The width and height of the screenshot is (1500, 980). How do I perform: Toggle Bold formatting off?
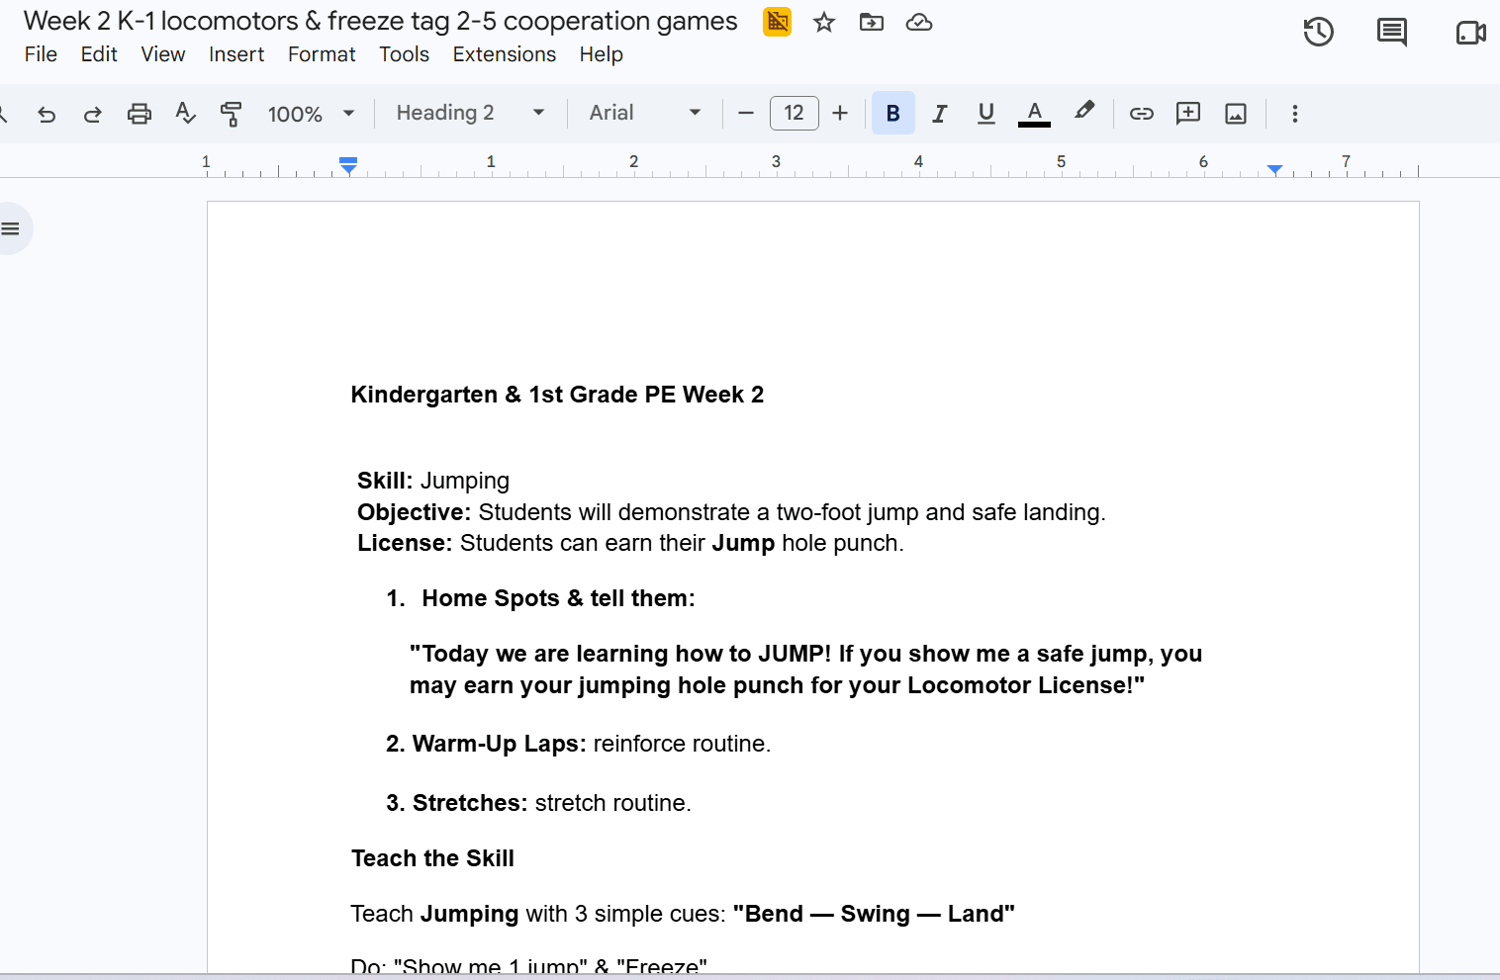coord(893,114)
